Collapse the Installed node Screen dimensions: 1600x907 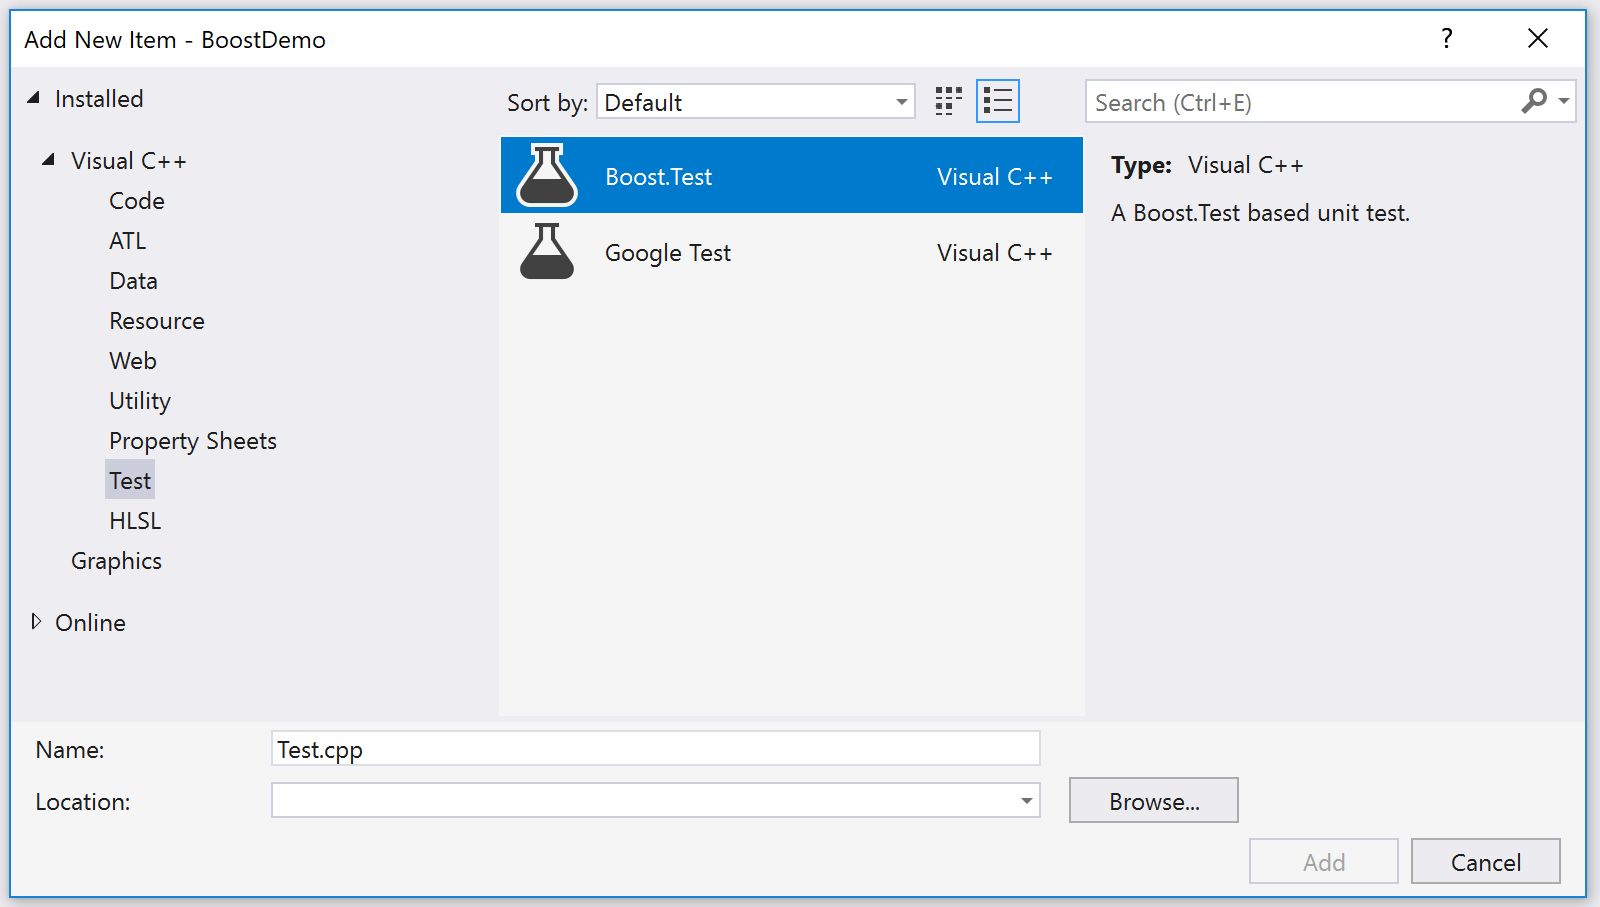point(34,98)
